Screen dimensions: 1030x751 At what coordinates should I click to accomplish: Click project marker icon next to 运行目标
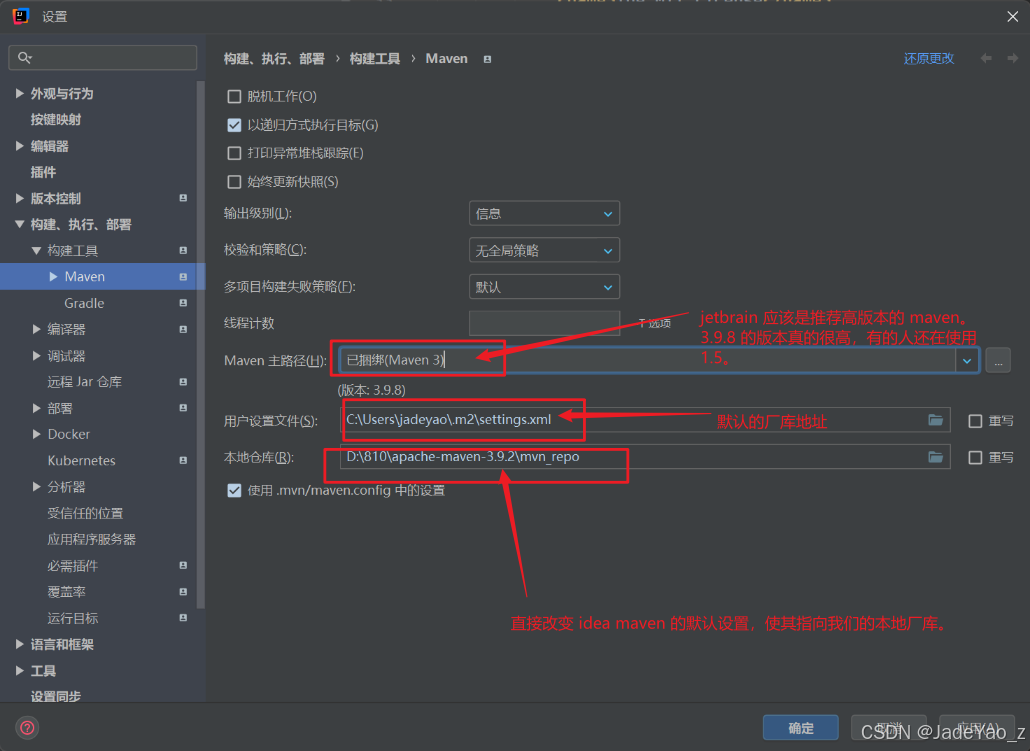coord(183,618)
